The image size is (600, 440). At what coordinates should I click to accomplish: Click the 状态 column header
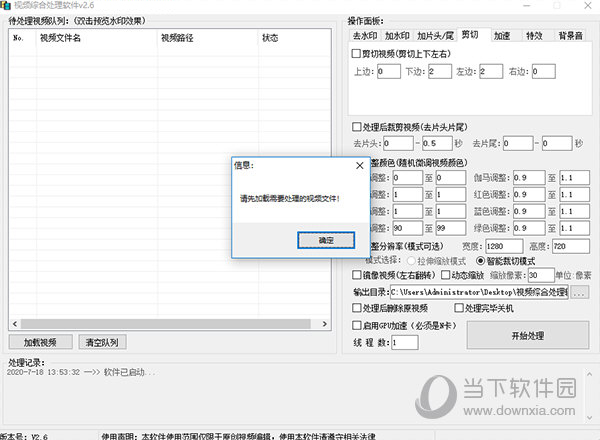[294, 38]
